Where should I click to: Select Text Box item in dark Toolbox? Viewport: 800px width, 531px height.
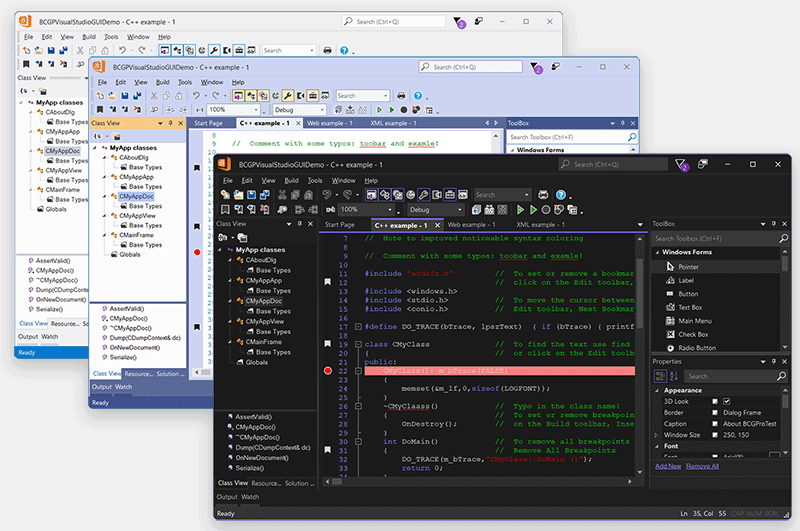point(716,307)
